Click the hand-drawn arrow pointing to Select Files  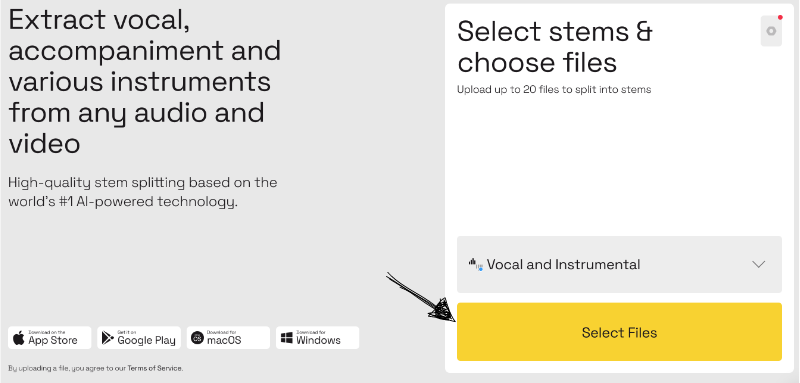tap(420, 297)
